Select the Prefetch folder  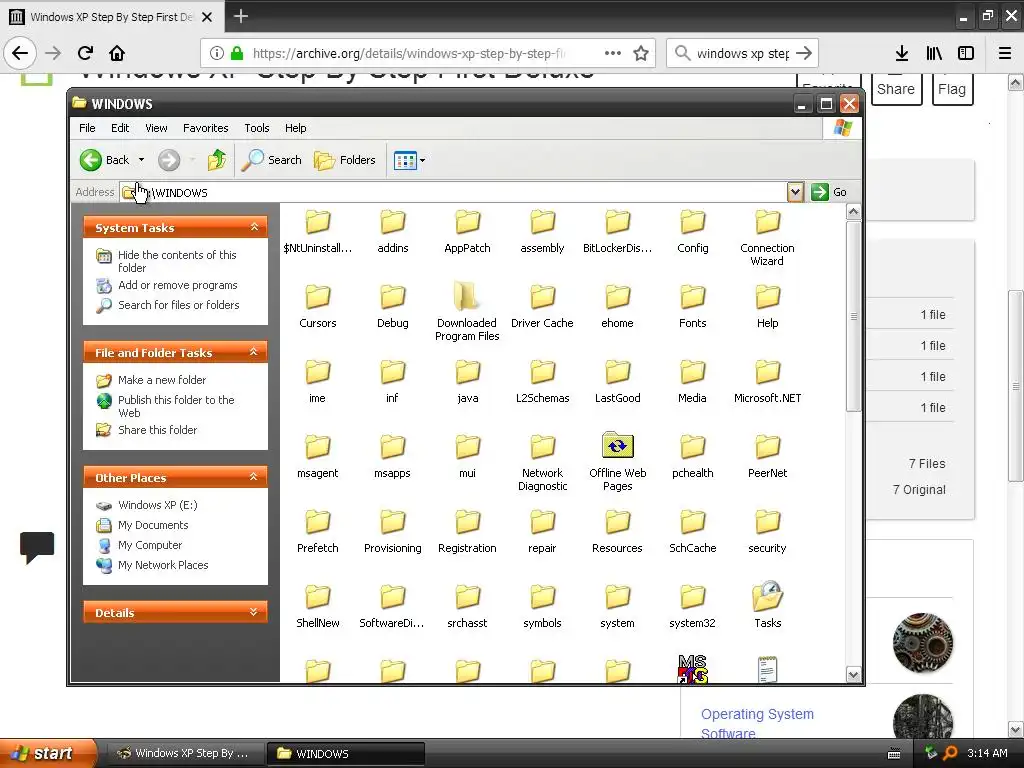[x=317, y=531]
